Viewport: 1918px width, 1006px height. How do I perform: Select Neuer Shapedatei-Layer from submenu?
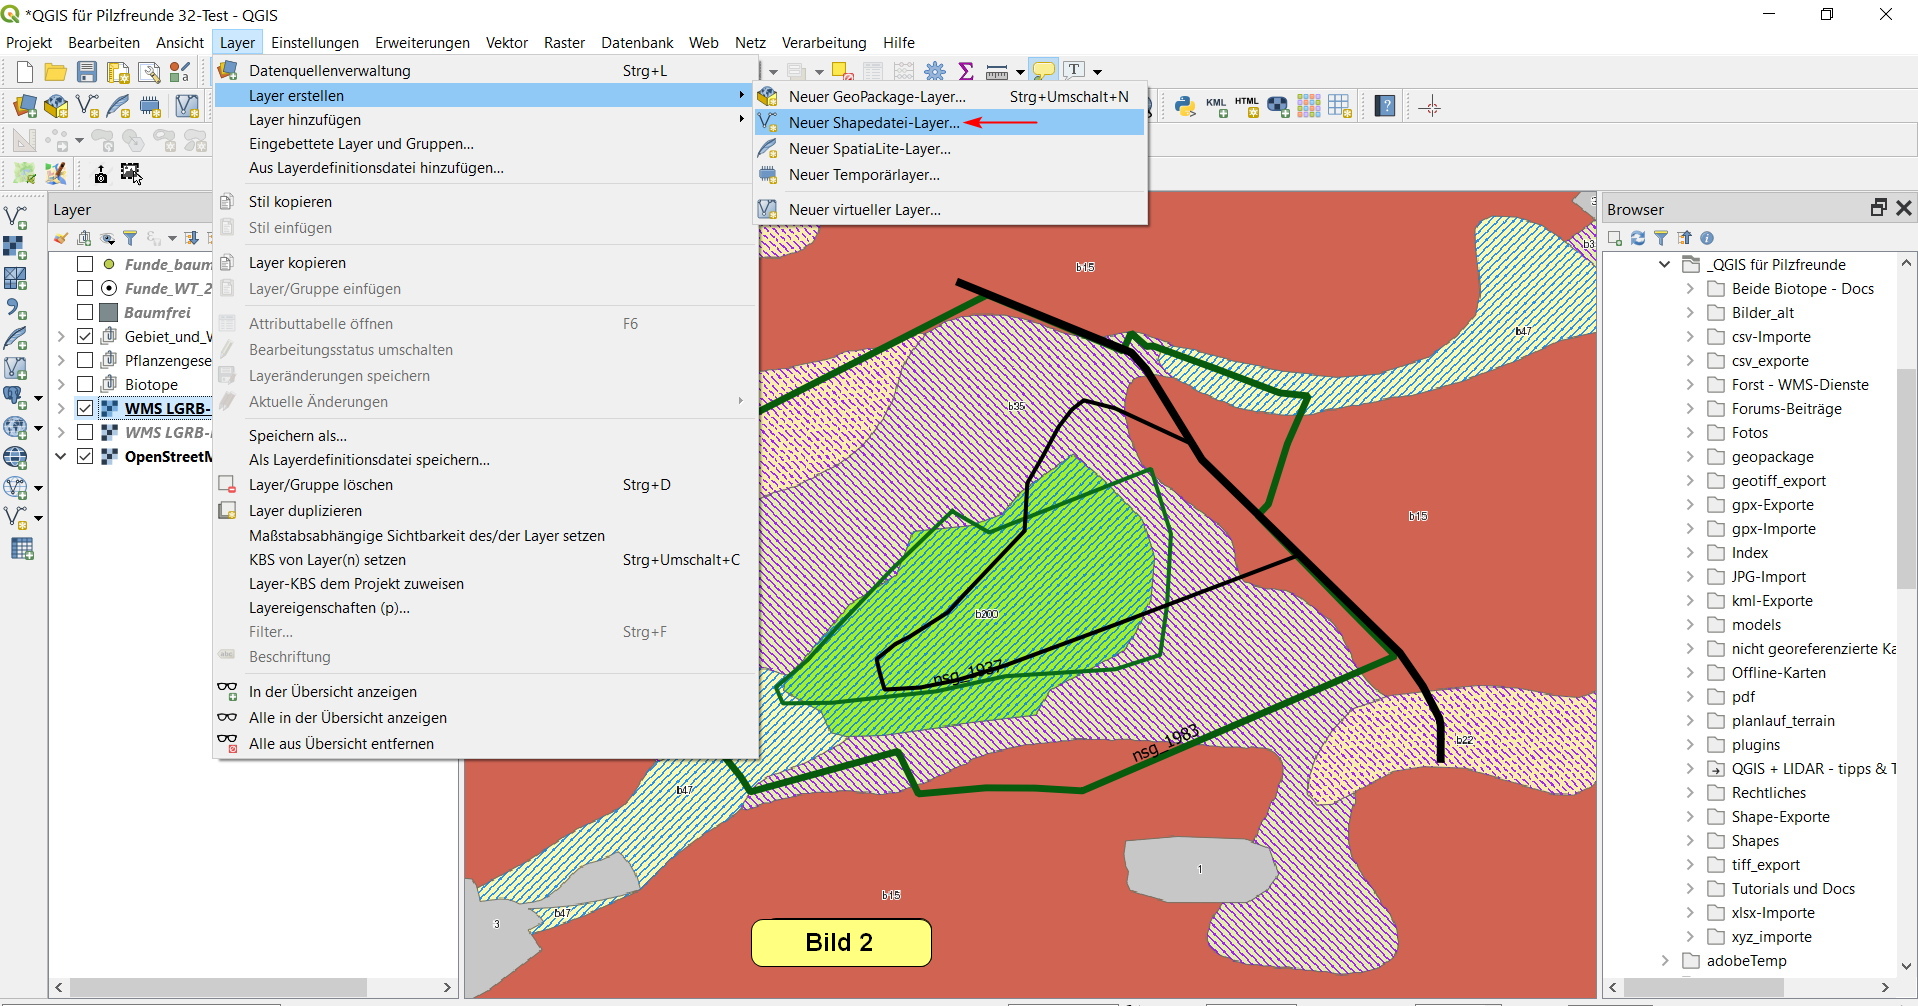(x=873, y=123)
